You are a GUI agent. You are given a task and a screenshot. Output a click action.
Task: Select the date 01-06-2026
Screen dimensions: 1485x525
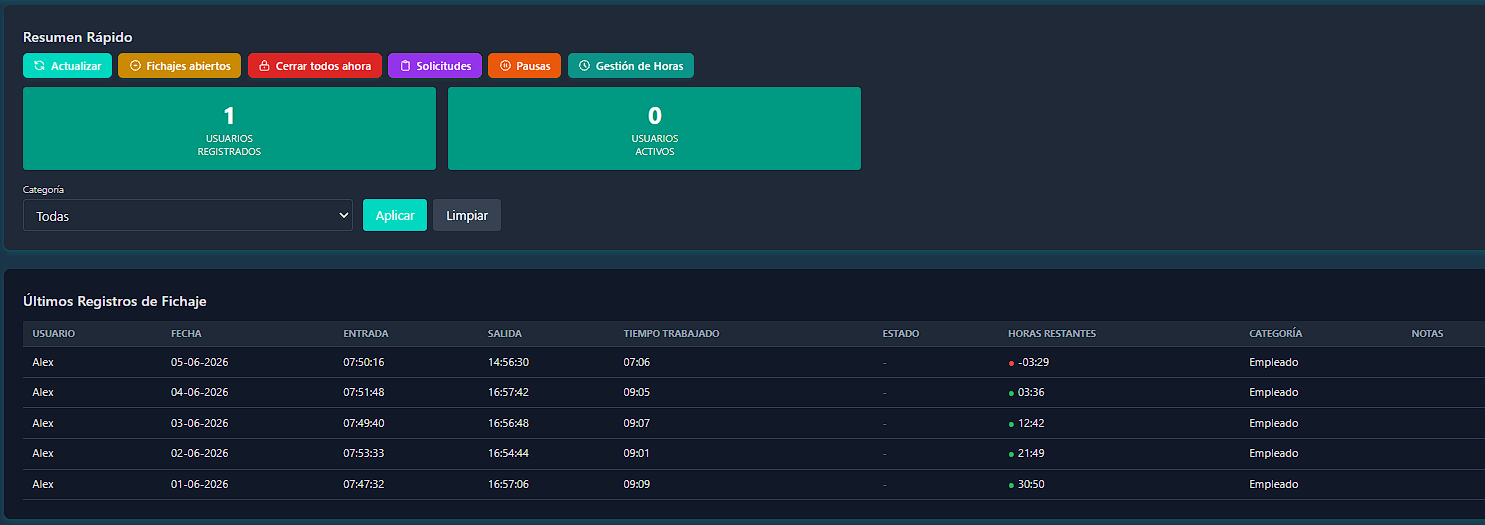pyautogui.click(x=200, y=484)
